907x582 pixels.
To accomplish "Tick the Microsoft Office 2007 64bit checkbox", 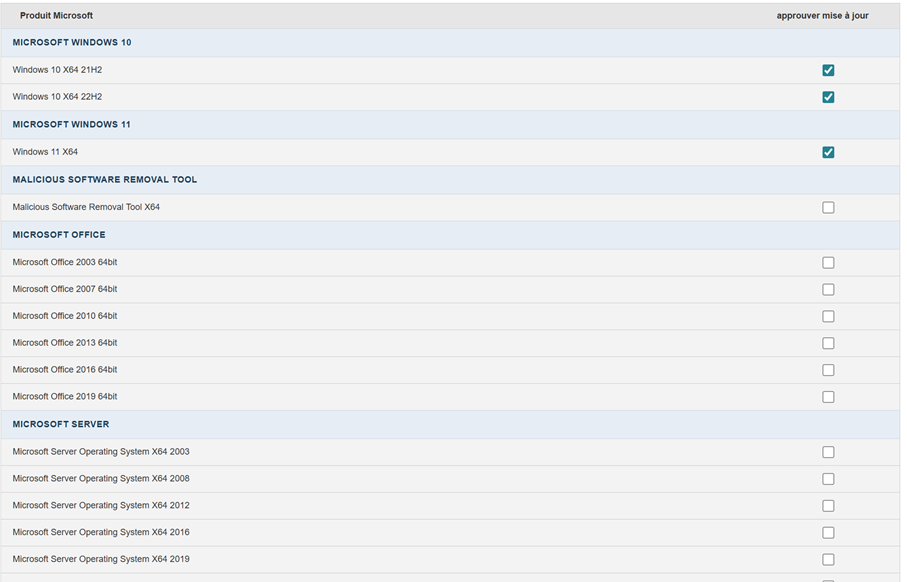I will click(828, 290).
